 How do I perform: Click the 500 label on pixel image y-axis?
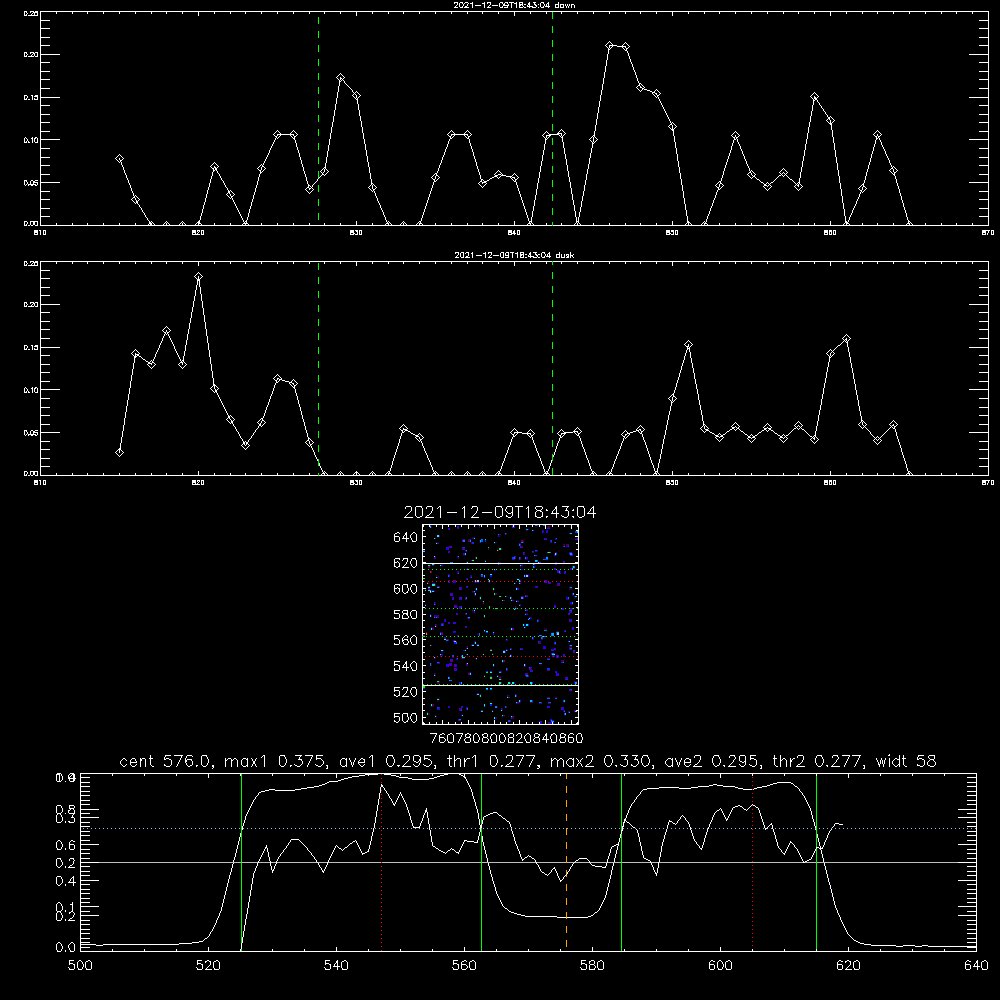(x=406, y=717)
